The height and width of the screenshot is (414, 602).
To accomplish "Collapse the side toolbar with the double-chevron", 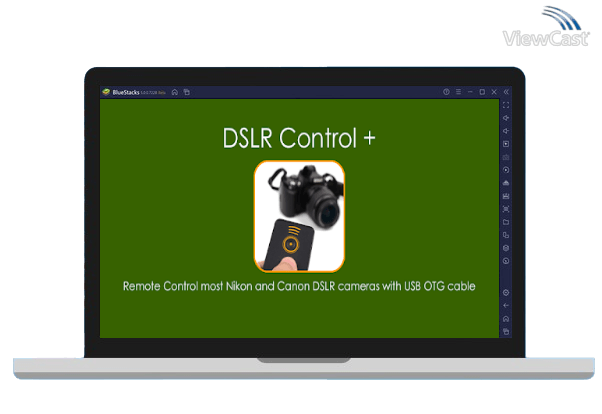I will coord(506,92).
